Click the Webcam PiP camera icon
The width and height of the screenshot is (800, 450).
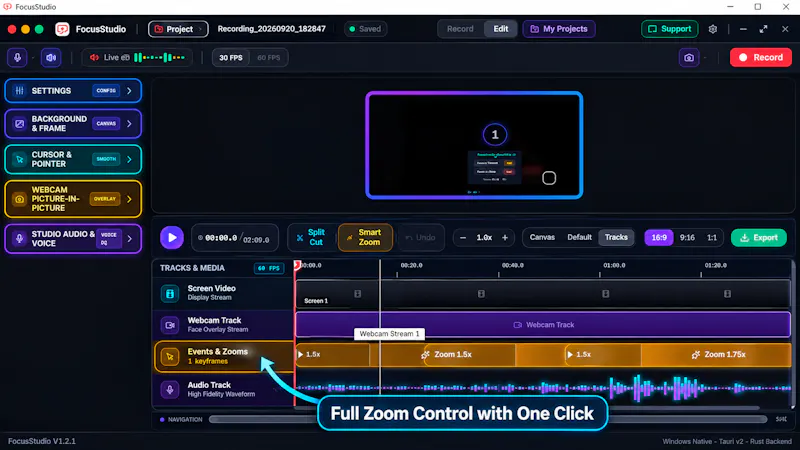pos(19,199)
